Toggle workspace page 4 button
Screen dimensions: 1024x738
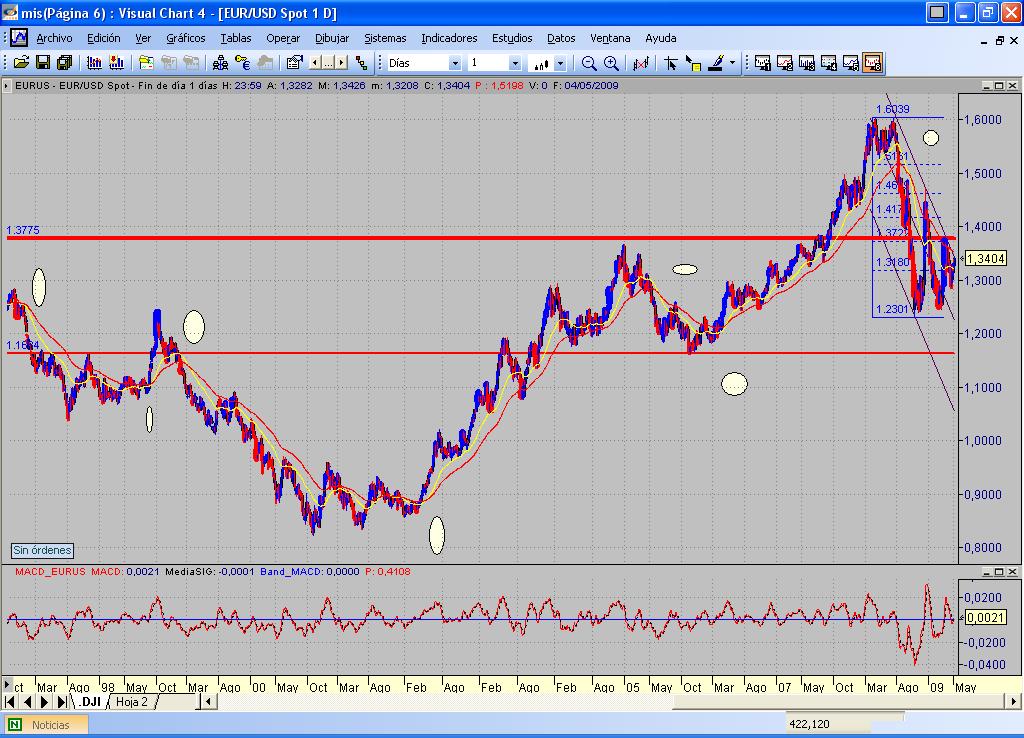(x=829, y=63)
